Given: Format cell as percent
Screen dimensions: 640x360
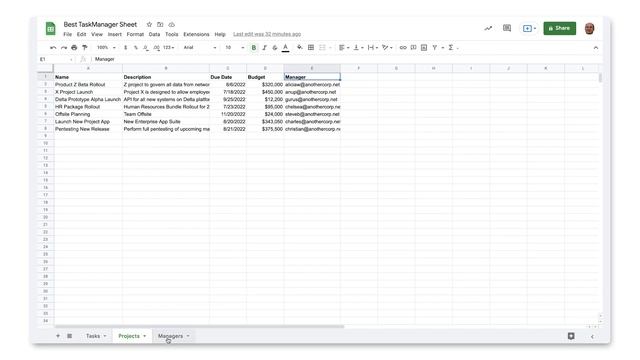Looking at the screenshot, I should (x=136, y=48).
